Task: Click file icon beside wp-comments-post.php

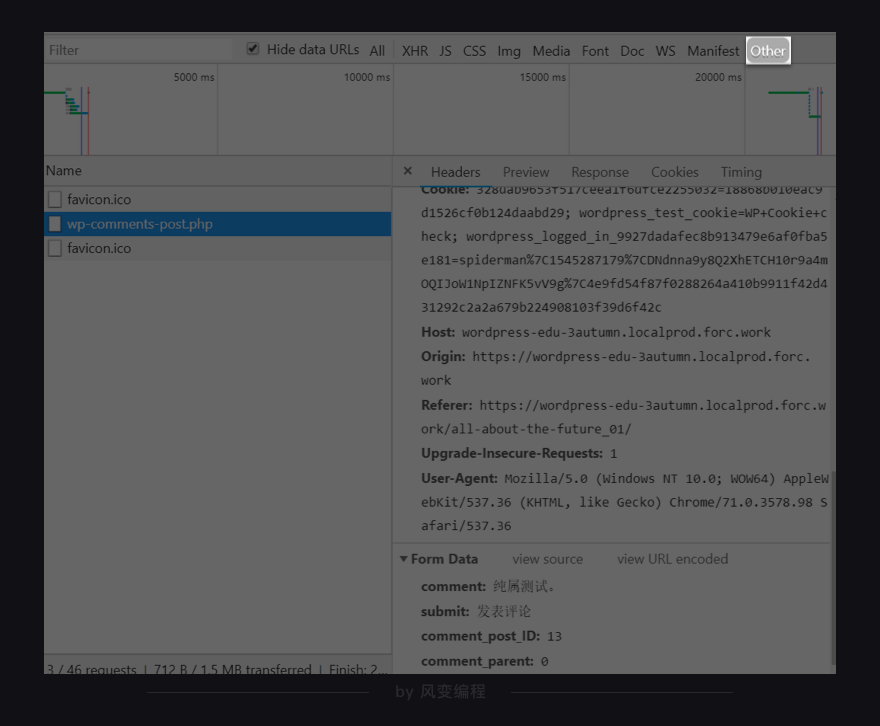Action: [x=55, y=224]
